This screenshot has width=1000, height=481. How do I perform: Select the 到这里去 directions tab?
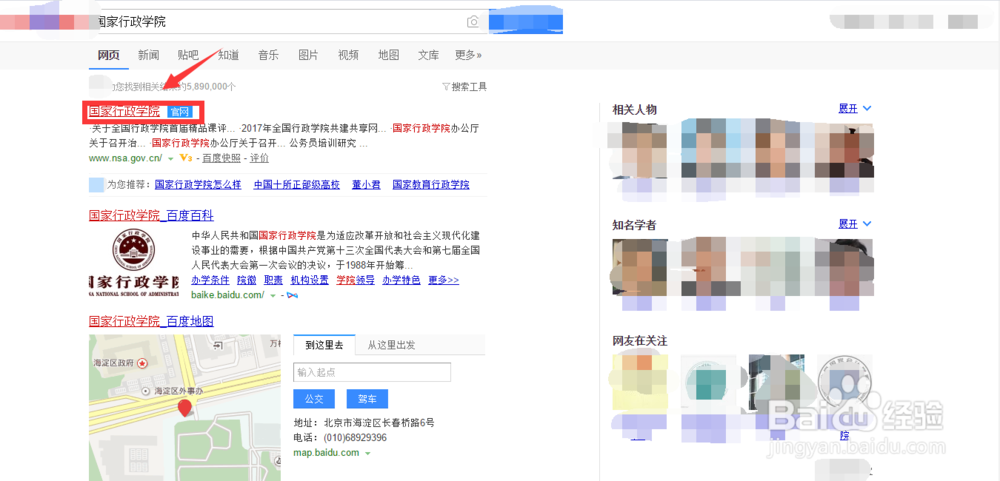[x=324, y=345]
